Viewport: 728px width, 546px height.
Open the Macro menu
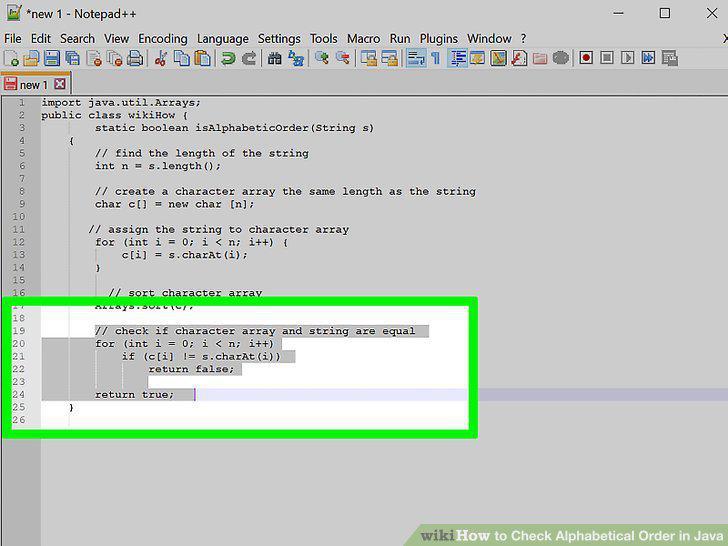point(364,39)
